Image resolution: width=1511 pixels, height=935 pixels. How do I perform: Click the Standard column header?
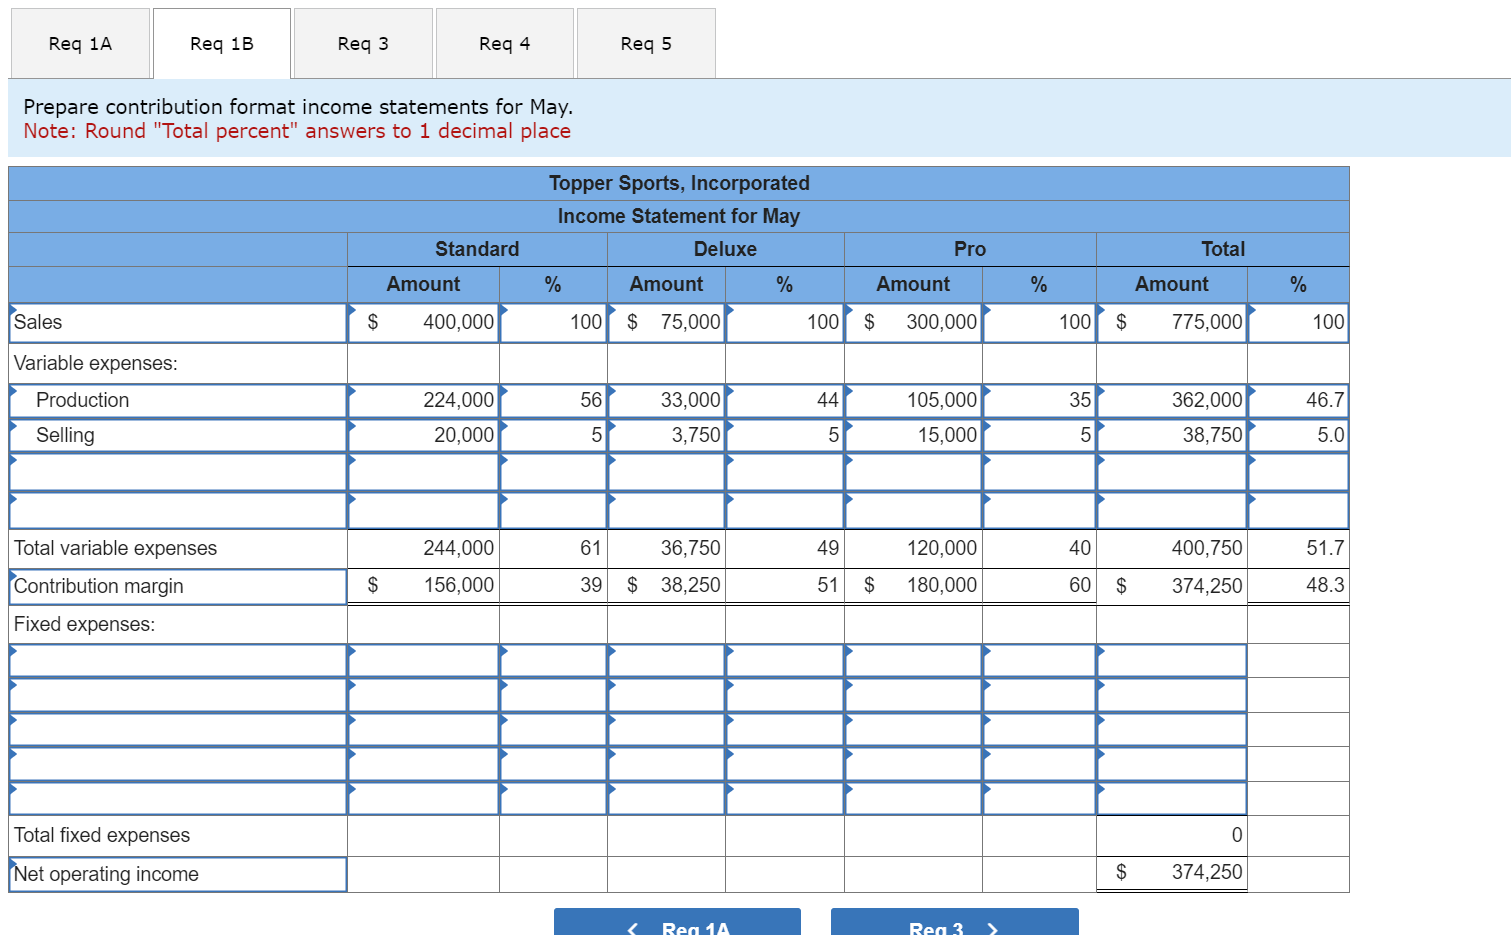point(477,249)
